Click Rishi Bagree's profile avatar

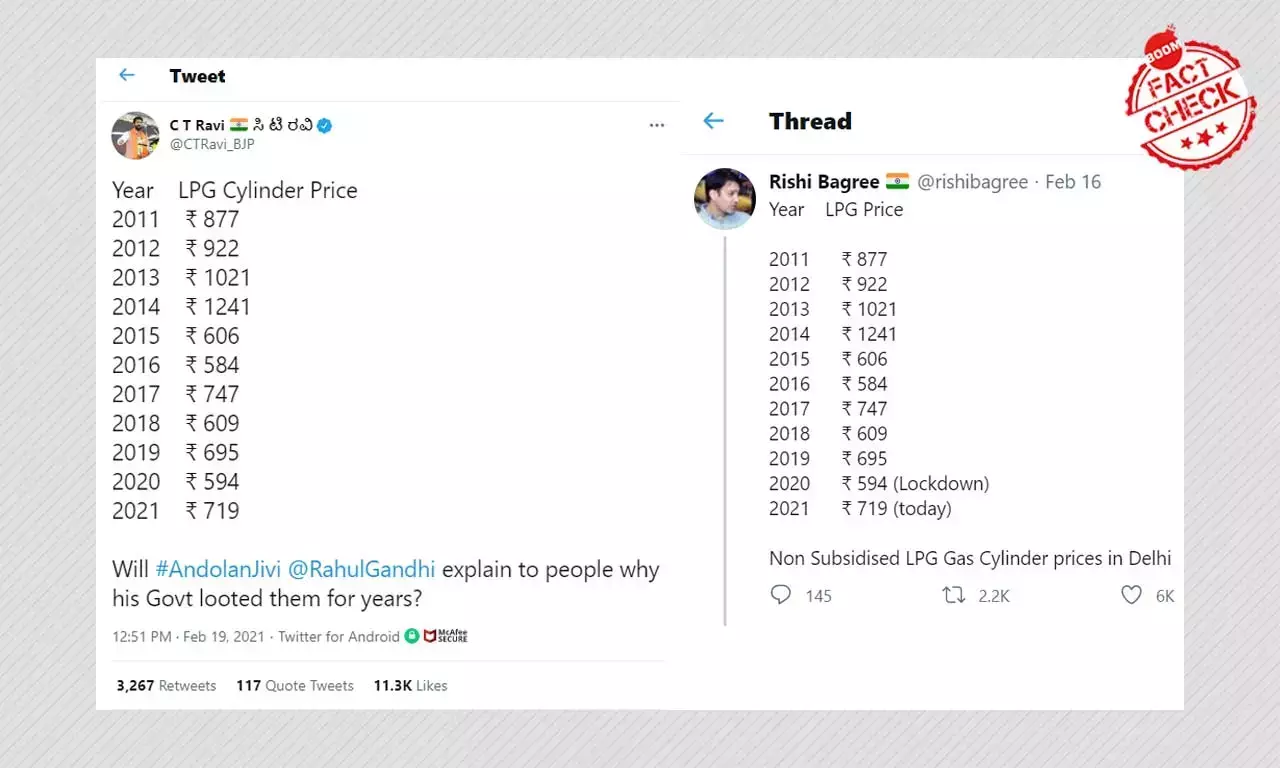(724, 198)
